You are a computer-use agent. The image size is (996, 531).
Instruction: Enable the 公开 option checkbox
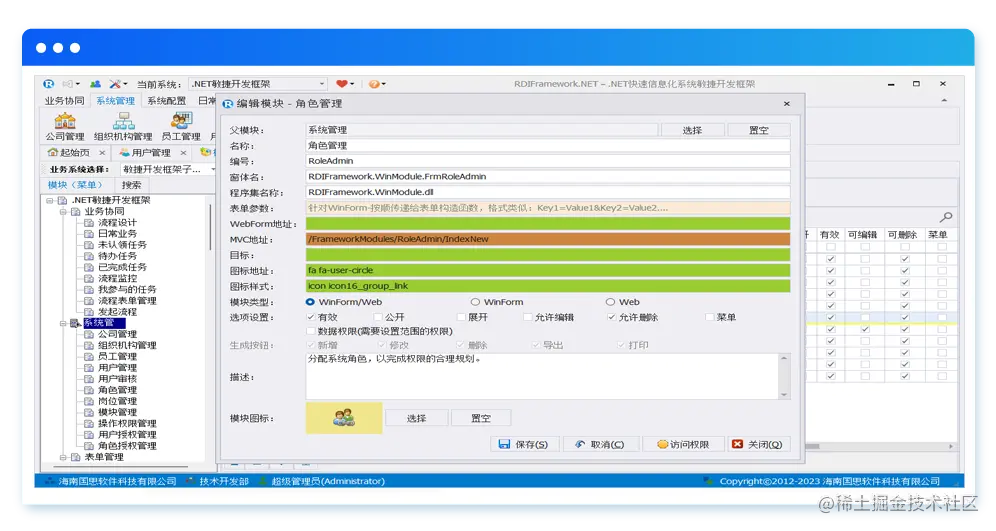[x=378, y=317]
